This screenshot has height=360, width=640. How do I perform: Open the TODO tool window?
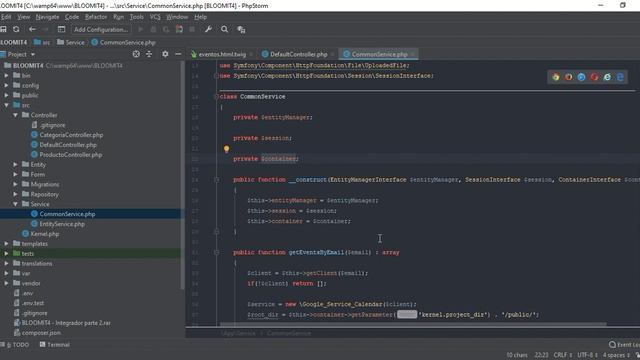[17, 345]
